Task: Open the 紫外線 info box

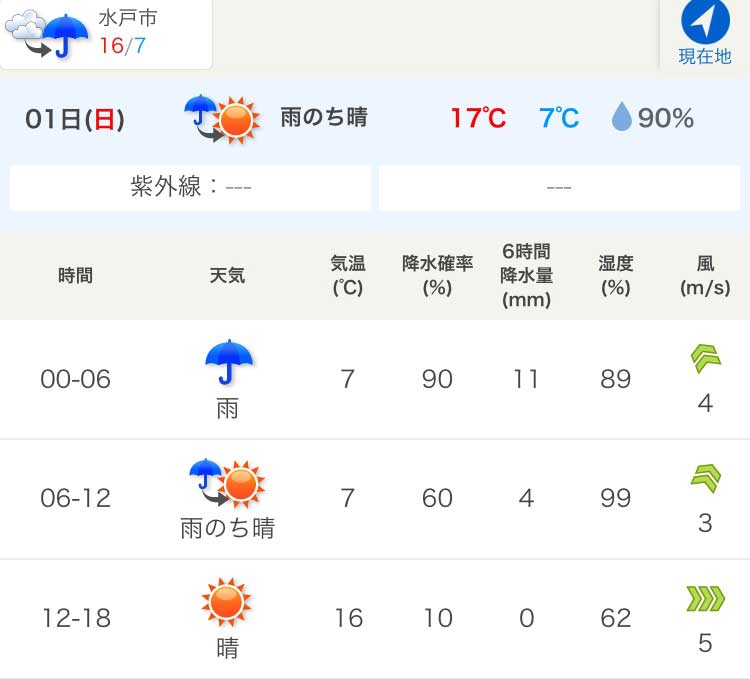Action: click(x=190, y=187)
